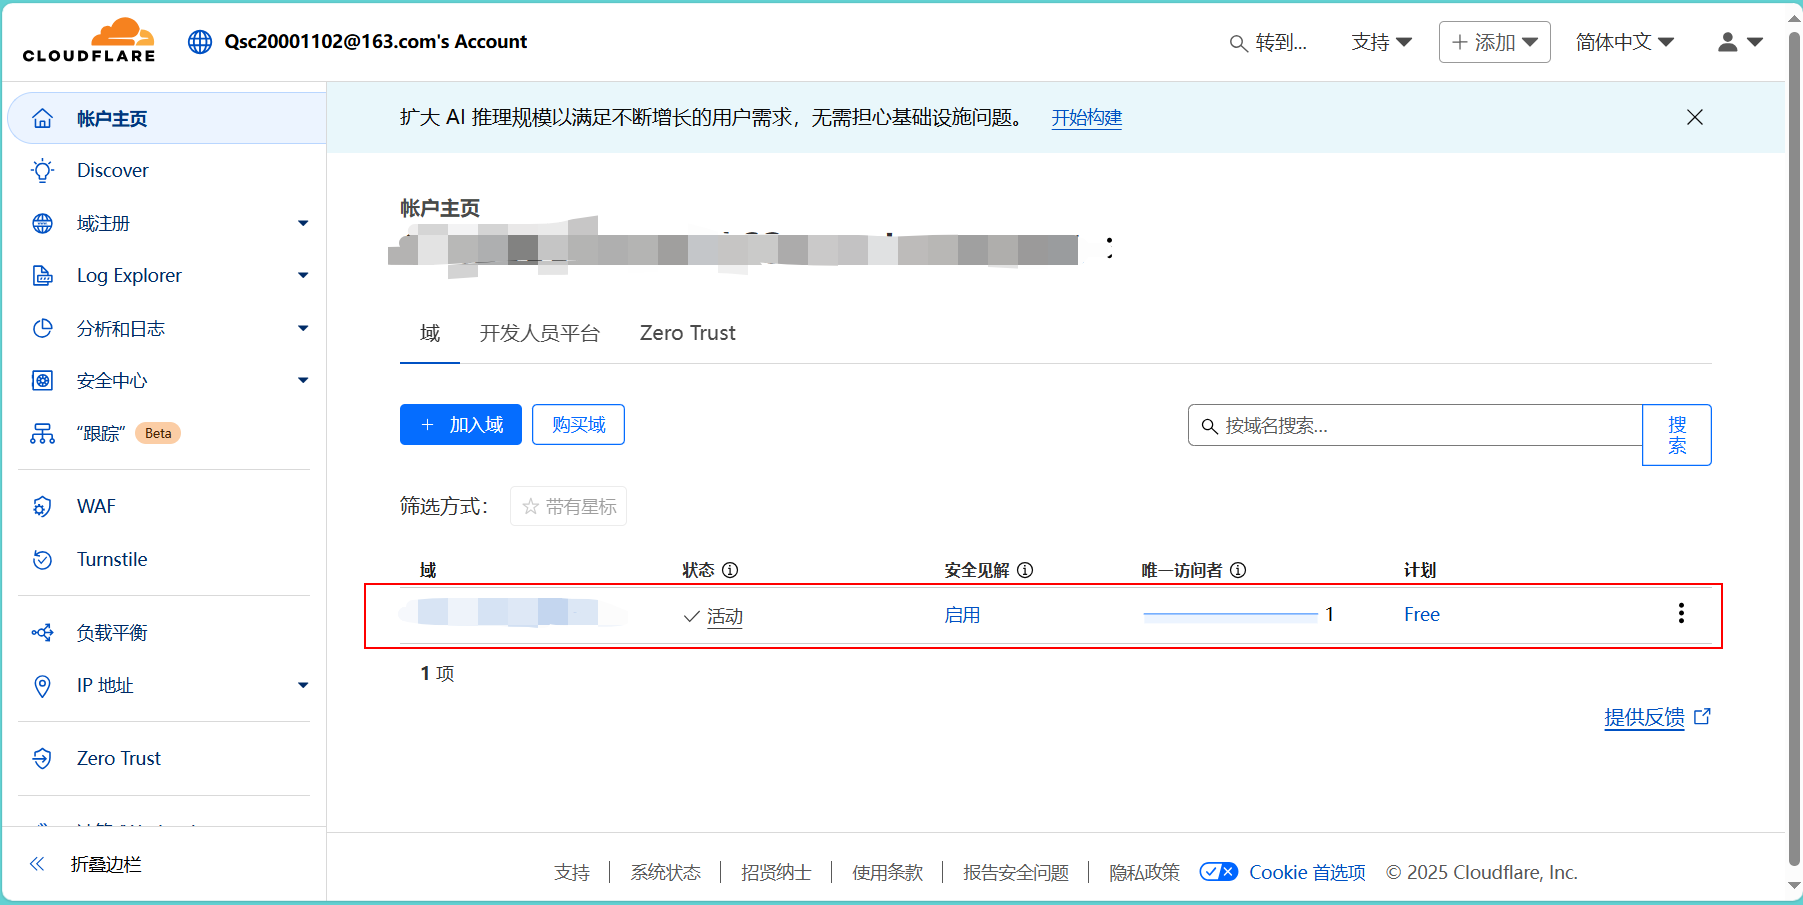Viewport: 1803px width, 905px height.
Task: Open the 简体中文 language dropdown
Action: [1624, 42]
